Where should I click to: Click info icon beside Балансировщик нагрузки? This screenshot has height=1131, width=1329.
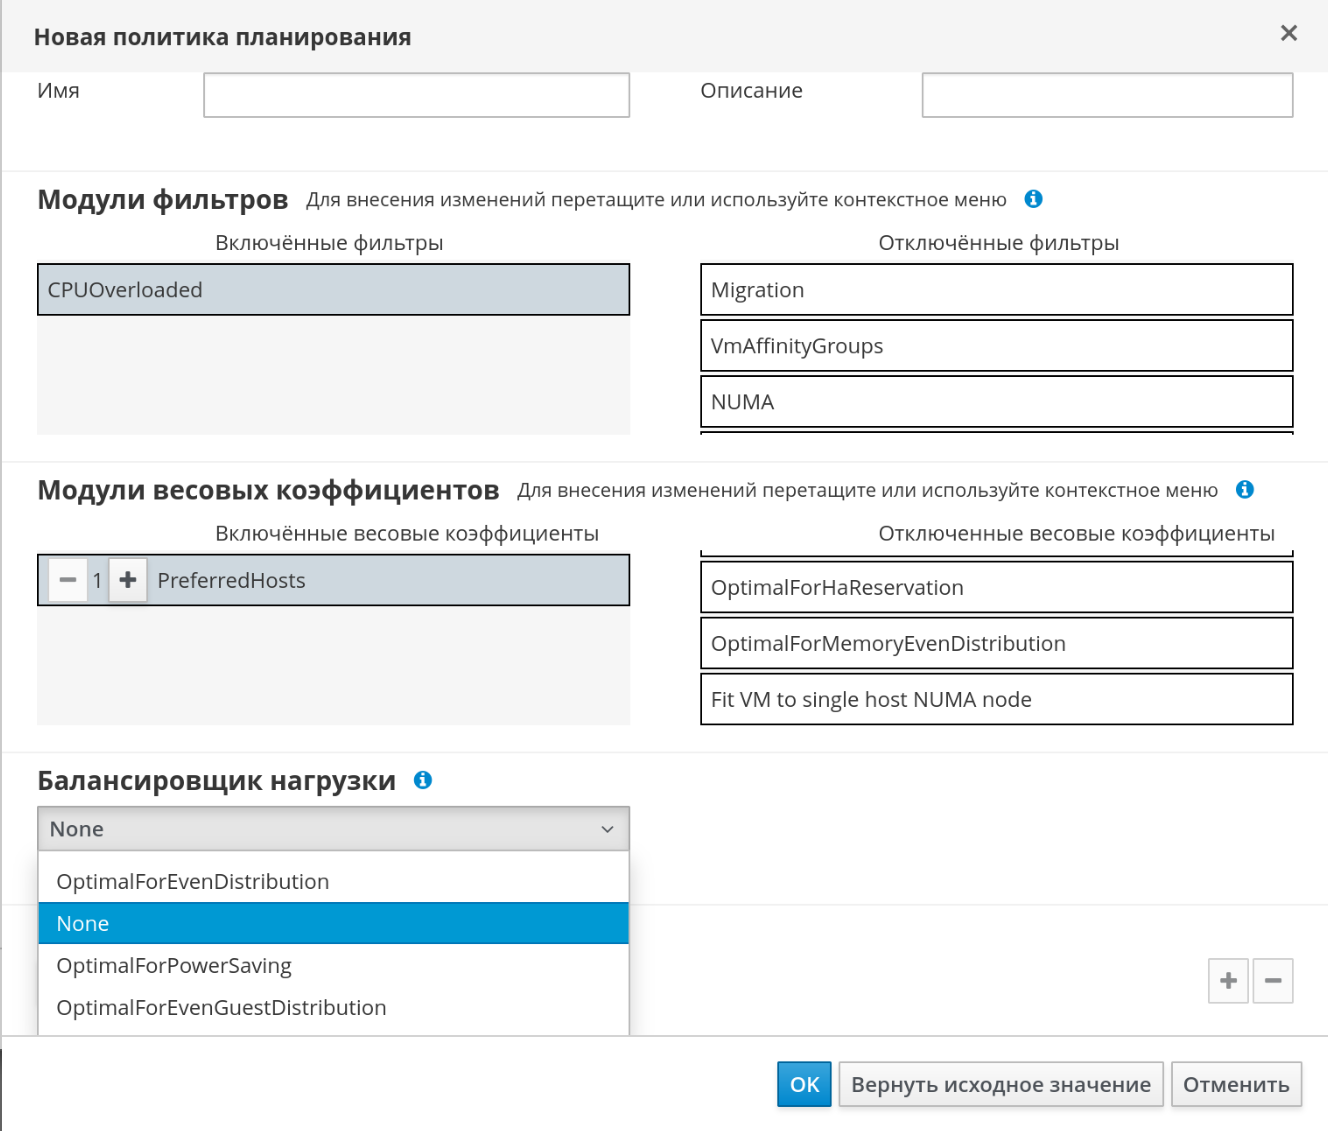pyautogui.click(x=423, y=780)
